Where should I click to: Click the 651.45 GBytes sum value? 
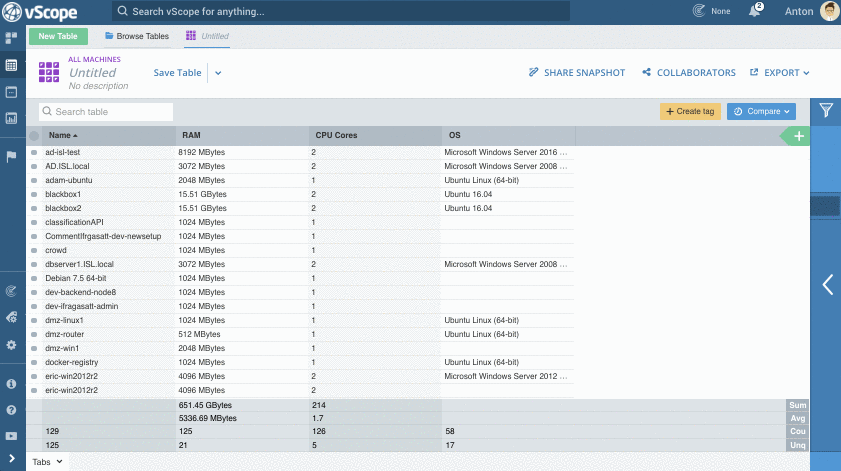pyautogui.click(x=205, y=406)
